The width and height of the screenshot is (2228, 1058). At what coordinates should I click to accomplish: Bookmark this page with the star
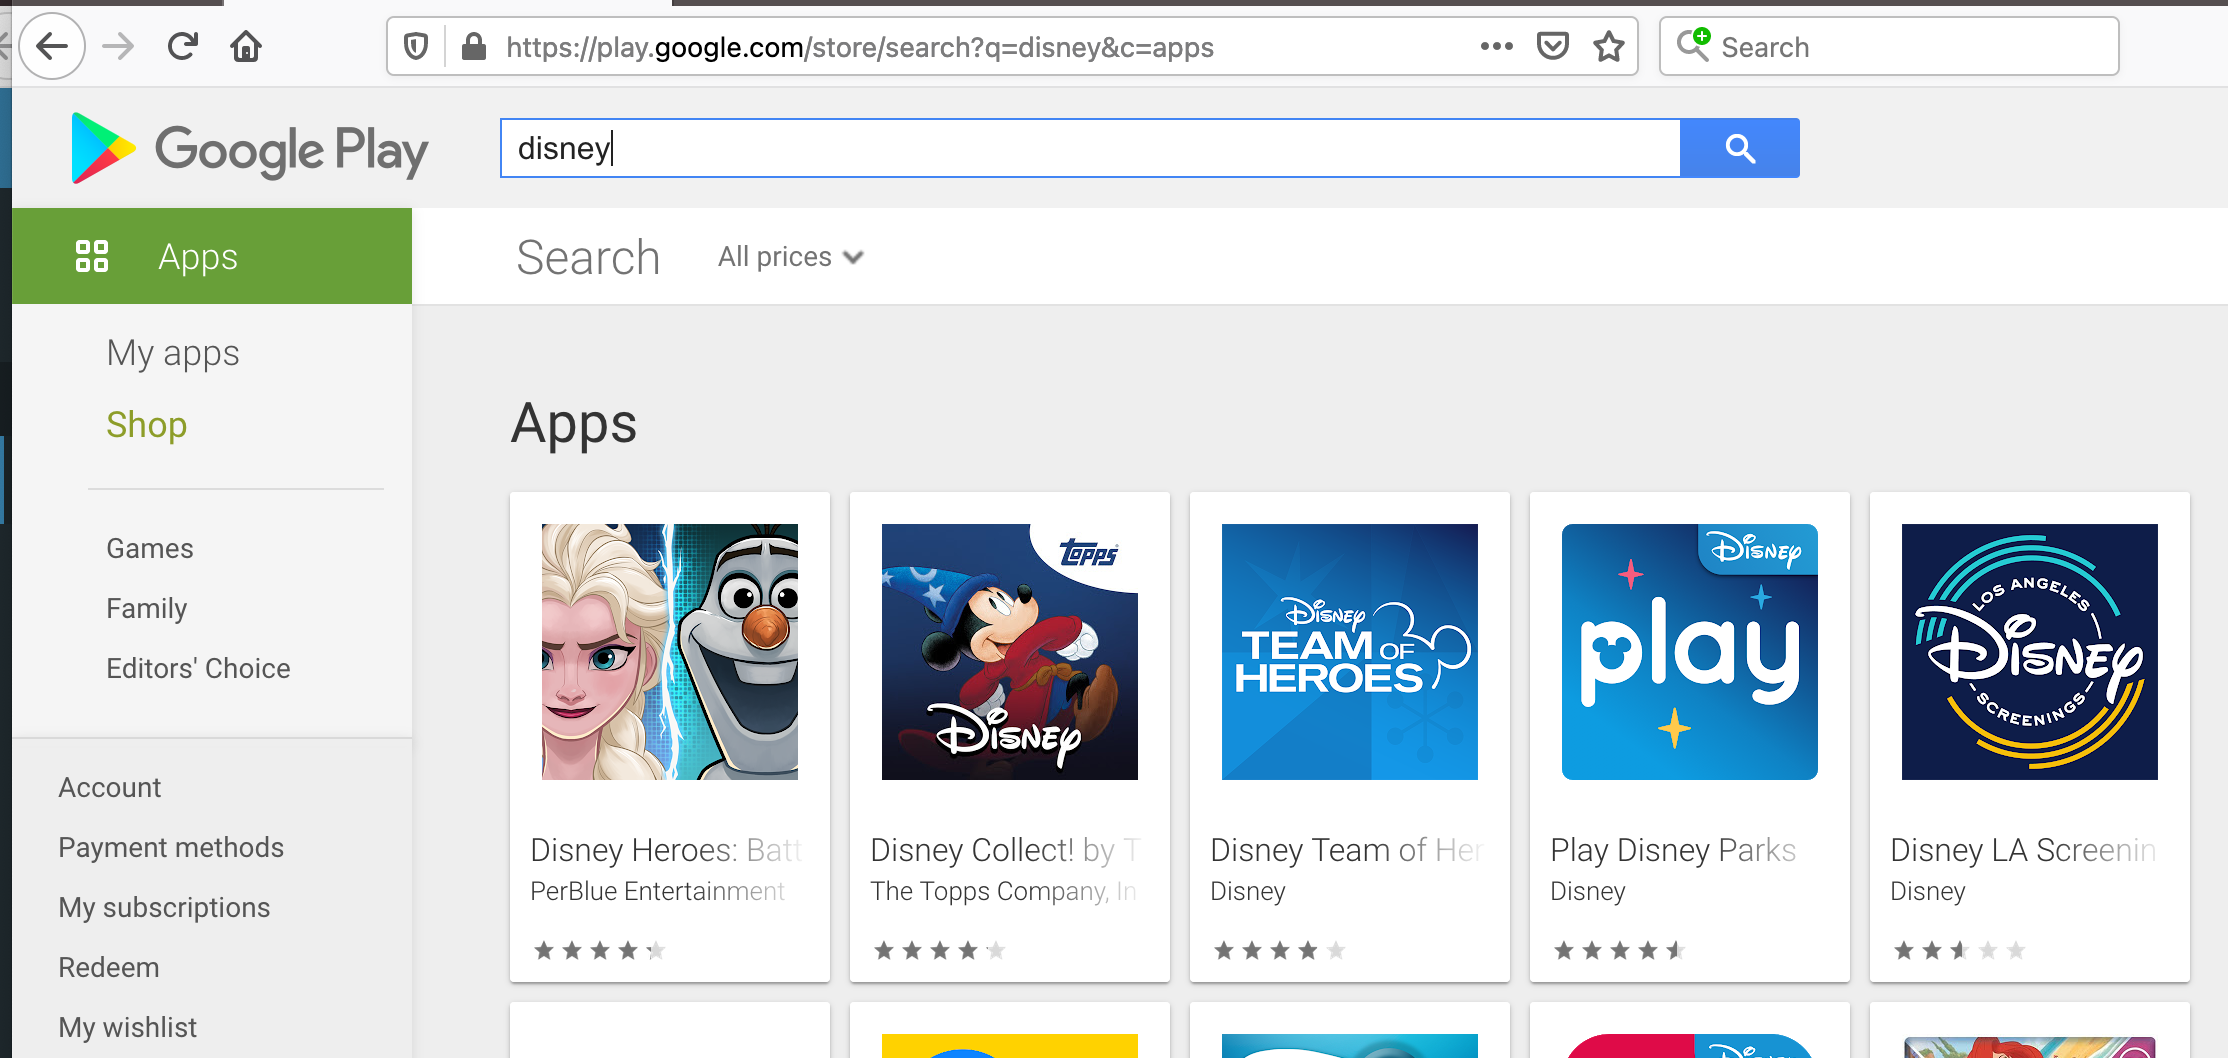click(x=1609, y=46)
